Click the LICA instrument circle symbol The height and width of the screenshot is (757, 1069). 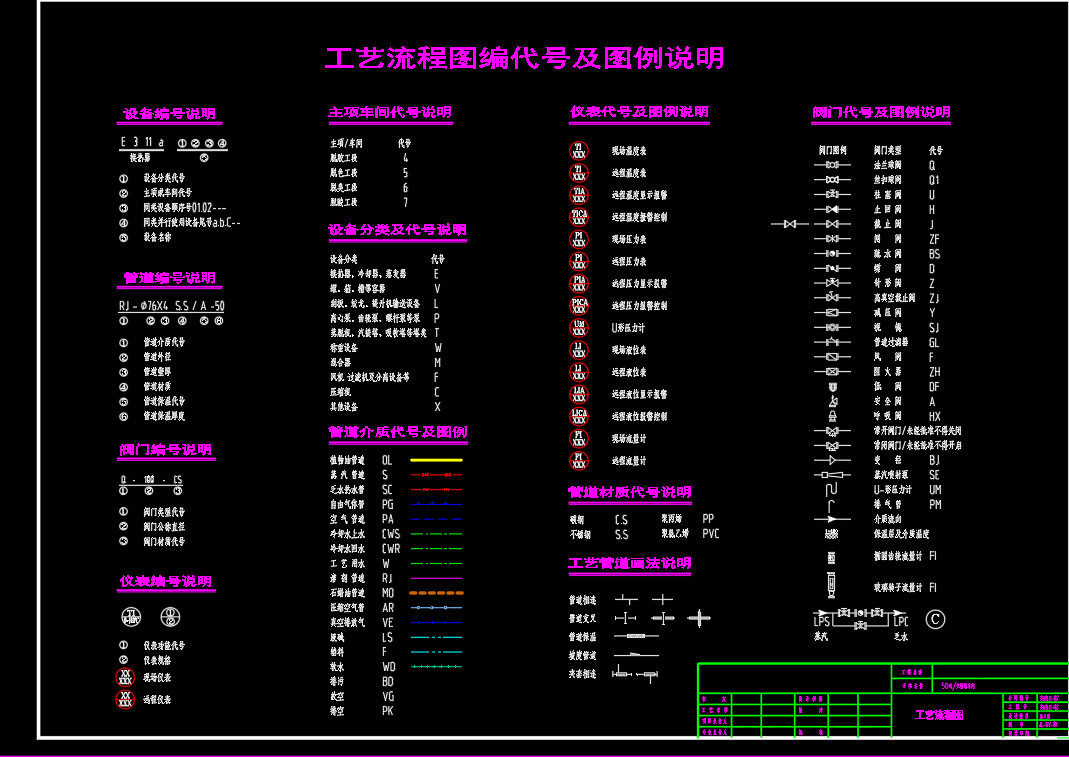[x=579, y=416]
